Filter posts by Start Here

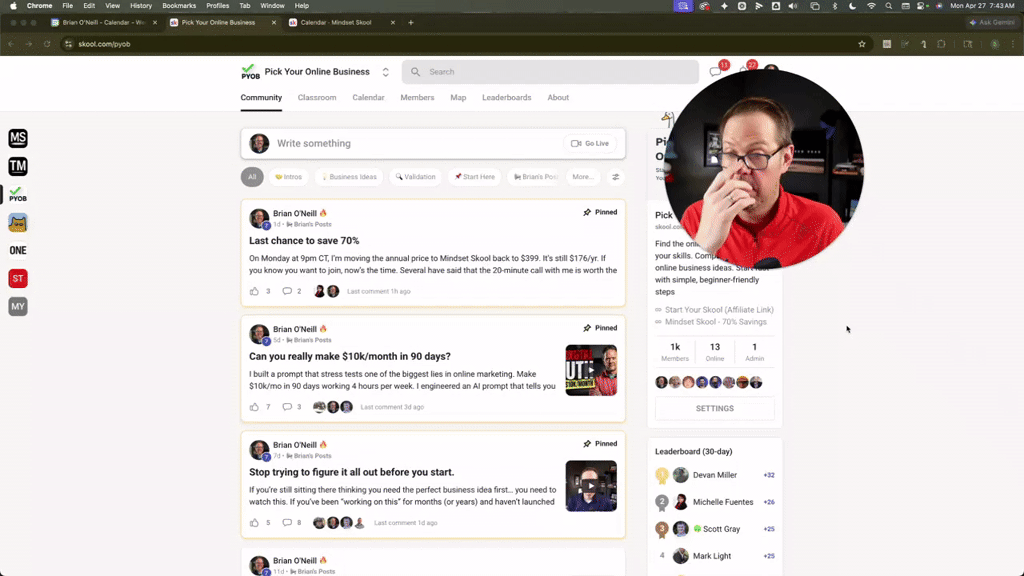tap(475, 177)
